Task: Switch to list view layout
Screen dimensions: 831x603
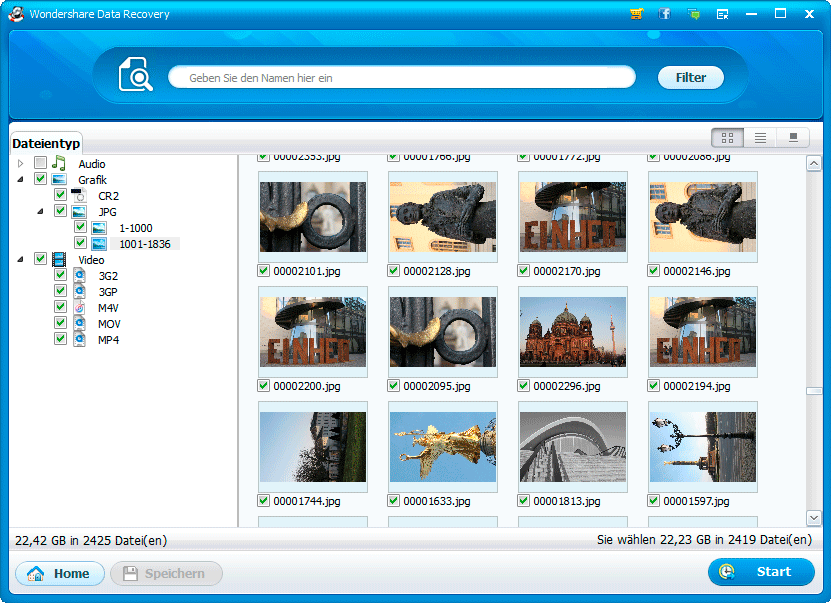Action: coord(760,137)
